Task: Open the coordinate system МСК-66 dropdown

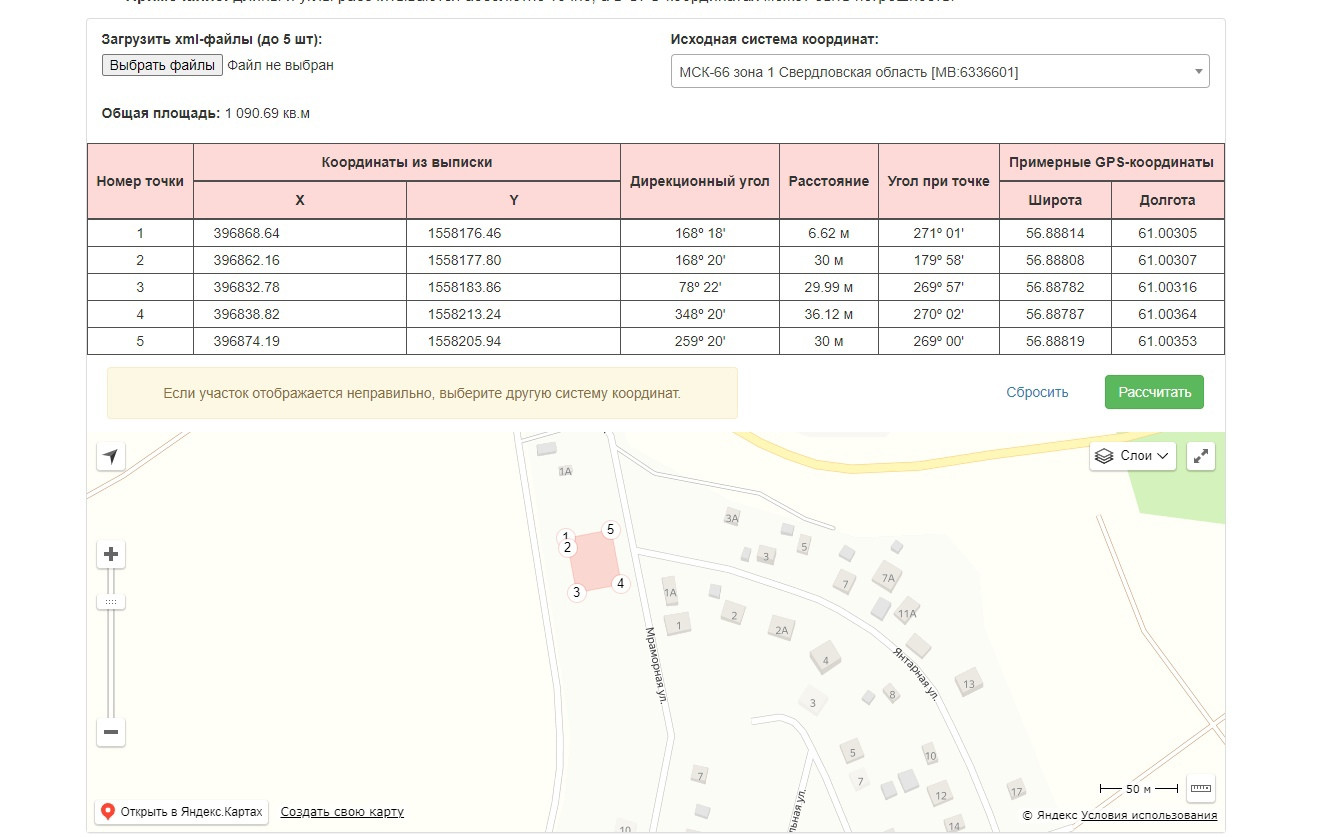Action: pos(939,72)
